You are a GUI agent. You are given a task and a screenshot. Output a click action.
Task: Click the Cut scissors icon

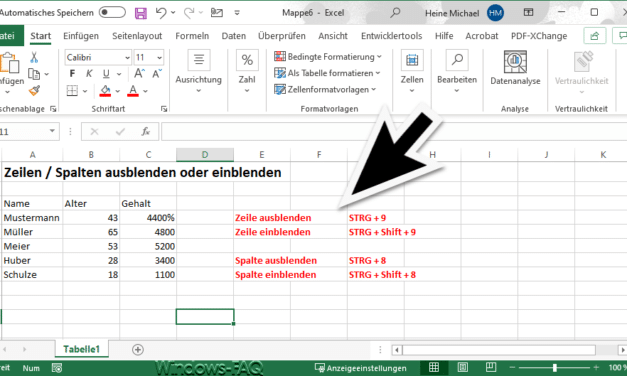34,58
